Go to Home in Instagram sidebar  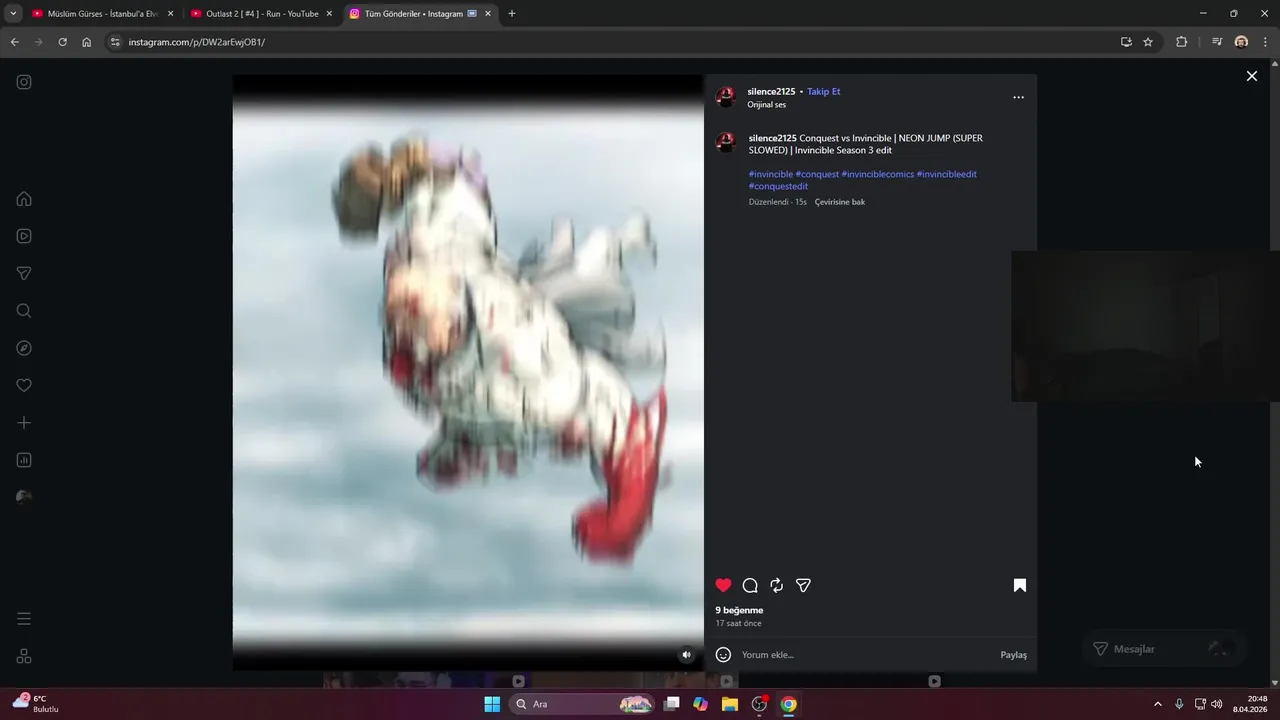24,199
